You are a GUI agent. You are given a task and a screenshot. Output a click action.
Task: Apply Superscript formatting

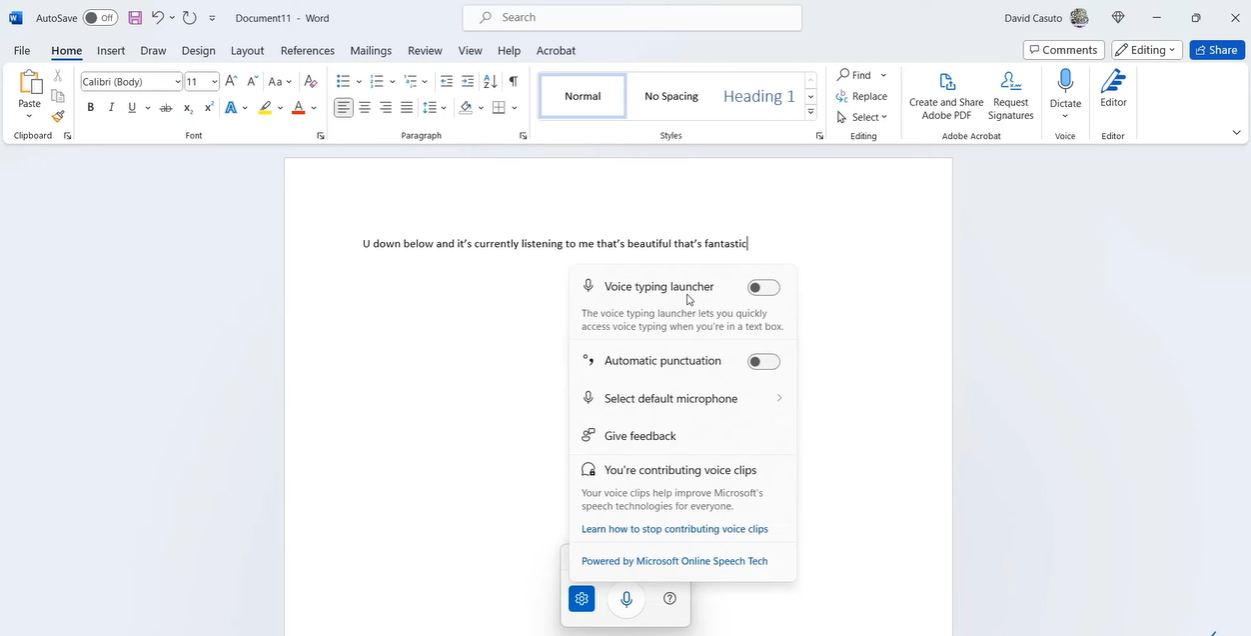point(209,108)
